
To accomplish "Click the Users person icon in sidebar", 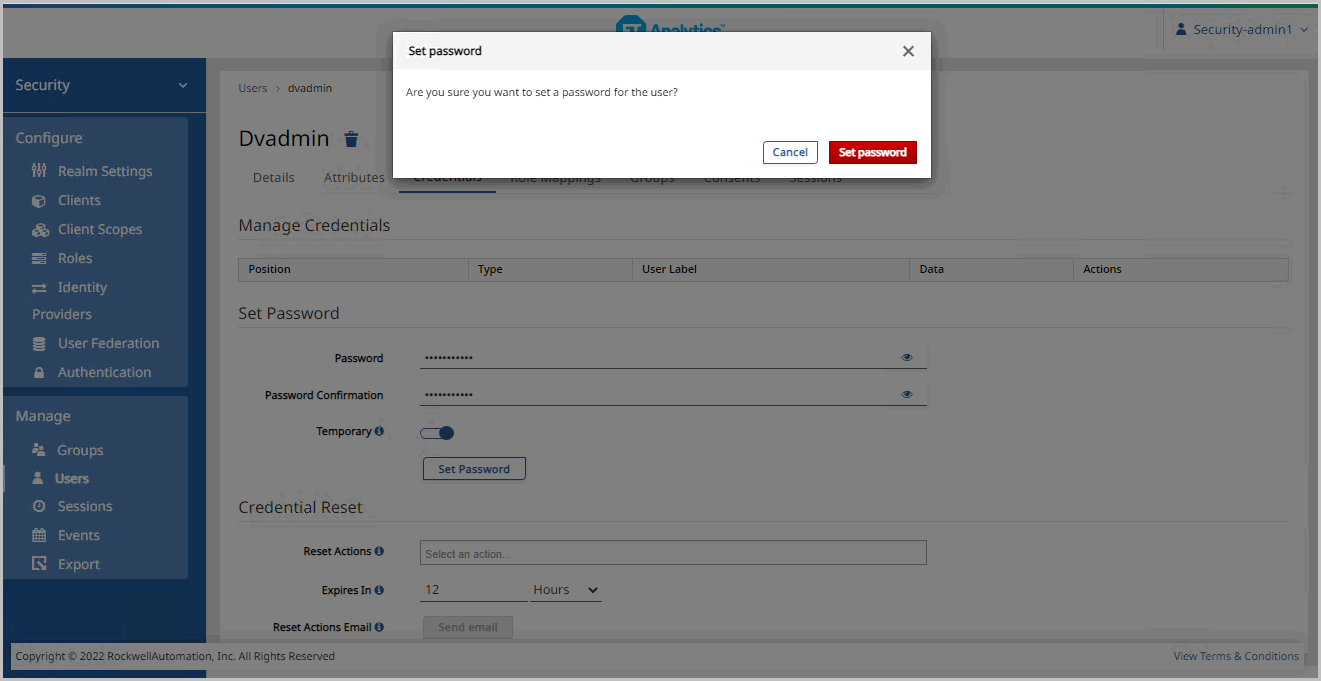I will [x=38, y=478].
